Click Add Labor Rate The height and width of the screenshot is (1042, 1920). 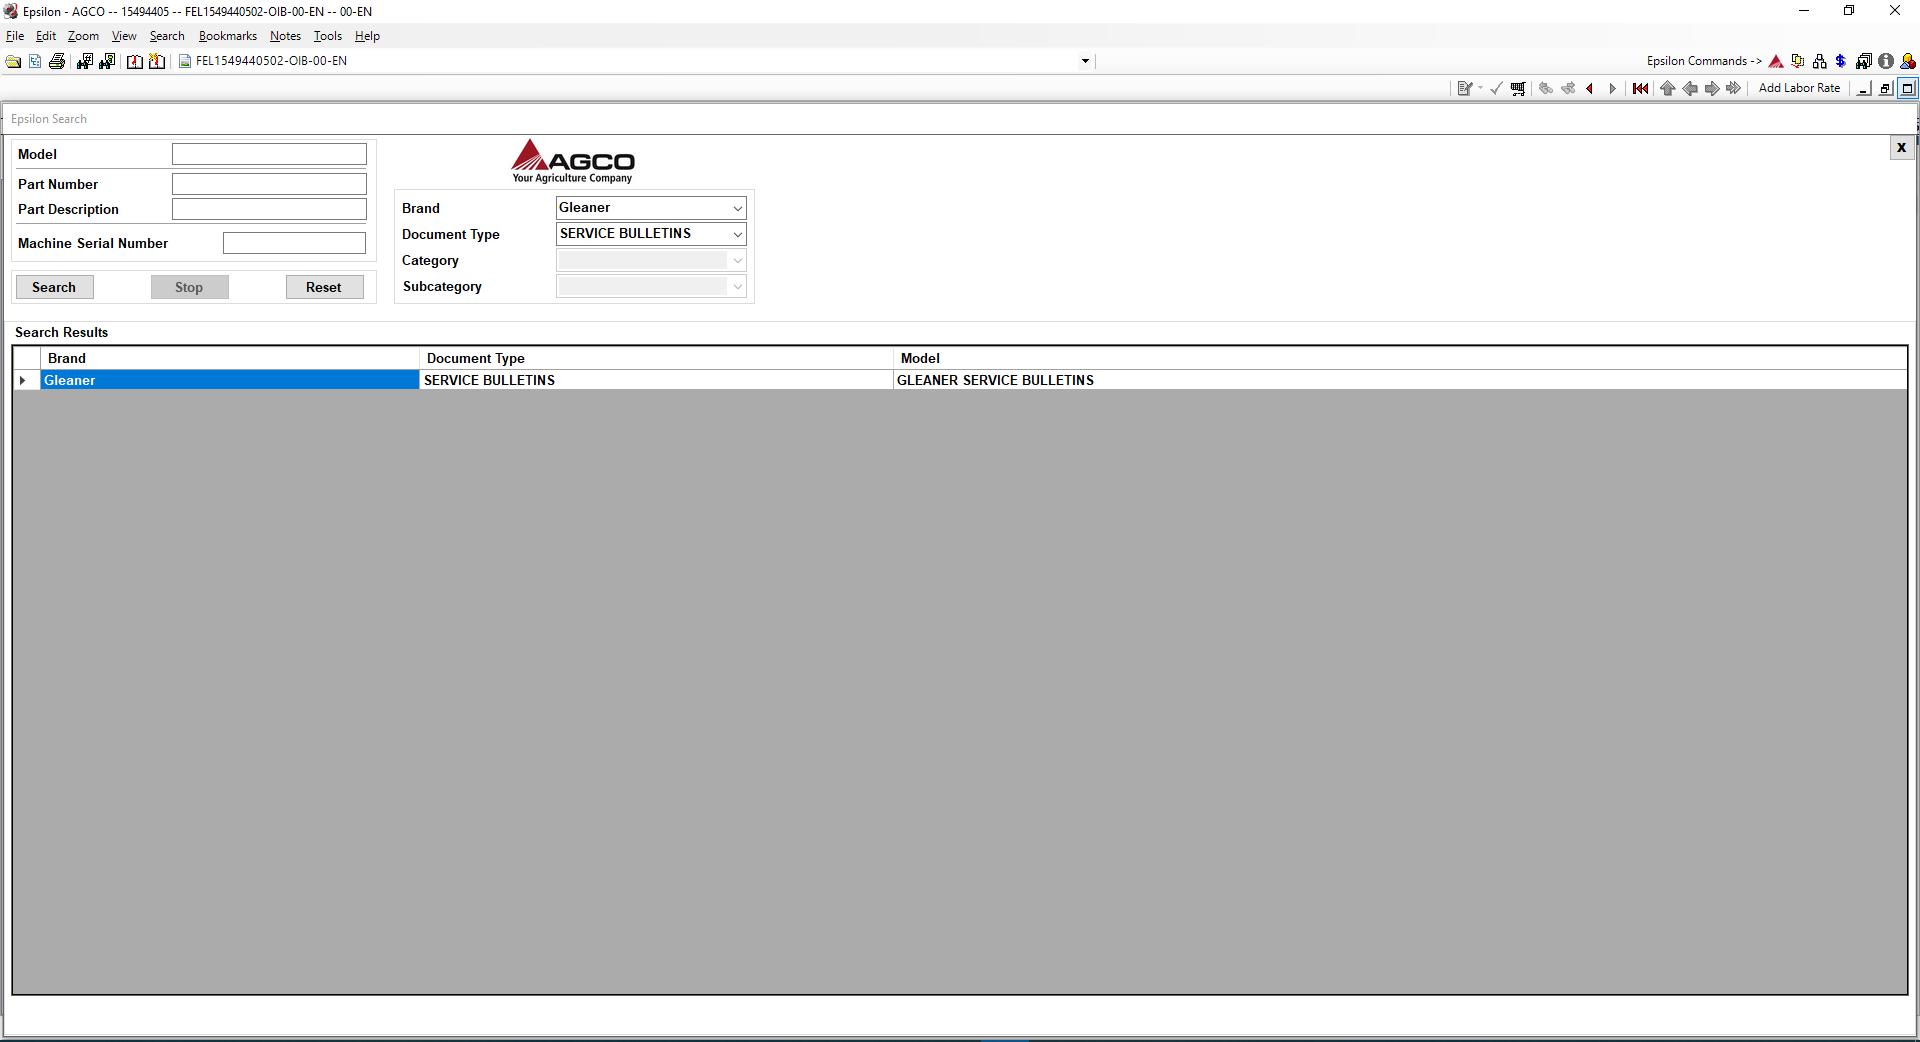click(1799, 88)
